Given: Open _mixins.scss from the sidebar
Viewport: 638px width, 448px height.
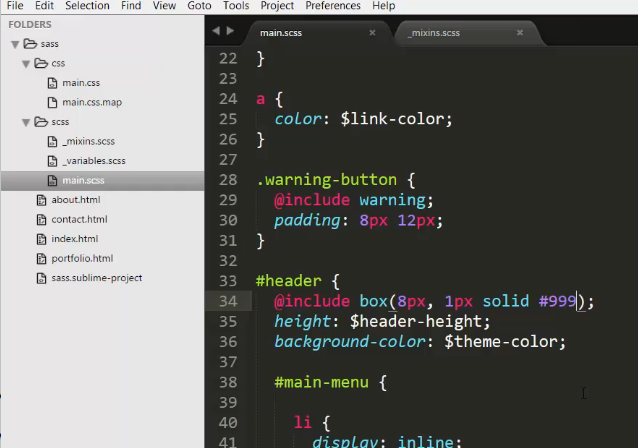Looking at the screenshot, I should click(x=89, y=142).
